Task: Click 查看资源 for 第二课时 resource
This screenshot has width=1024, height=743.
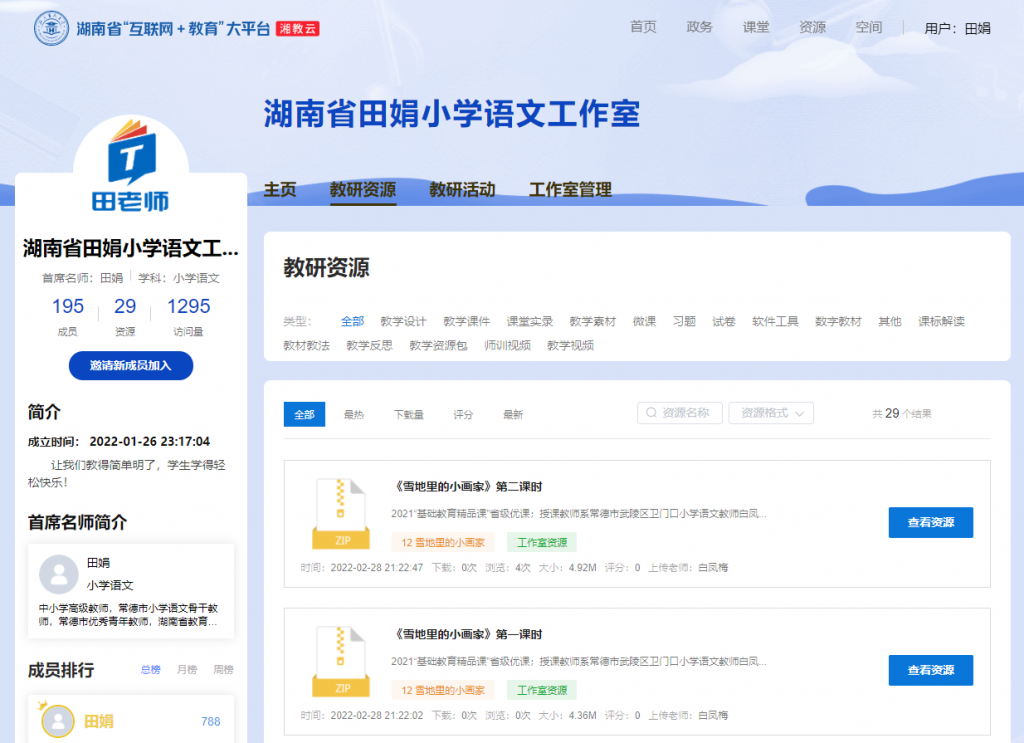Action: (930, 522)
